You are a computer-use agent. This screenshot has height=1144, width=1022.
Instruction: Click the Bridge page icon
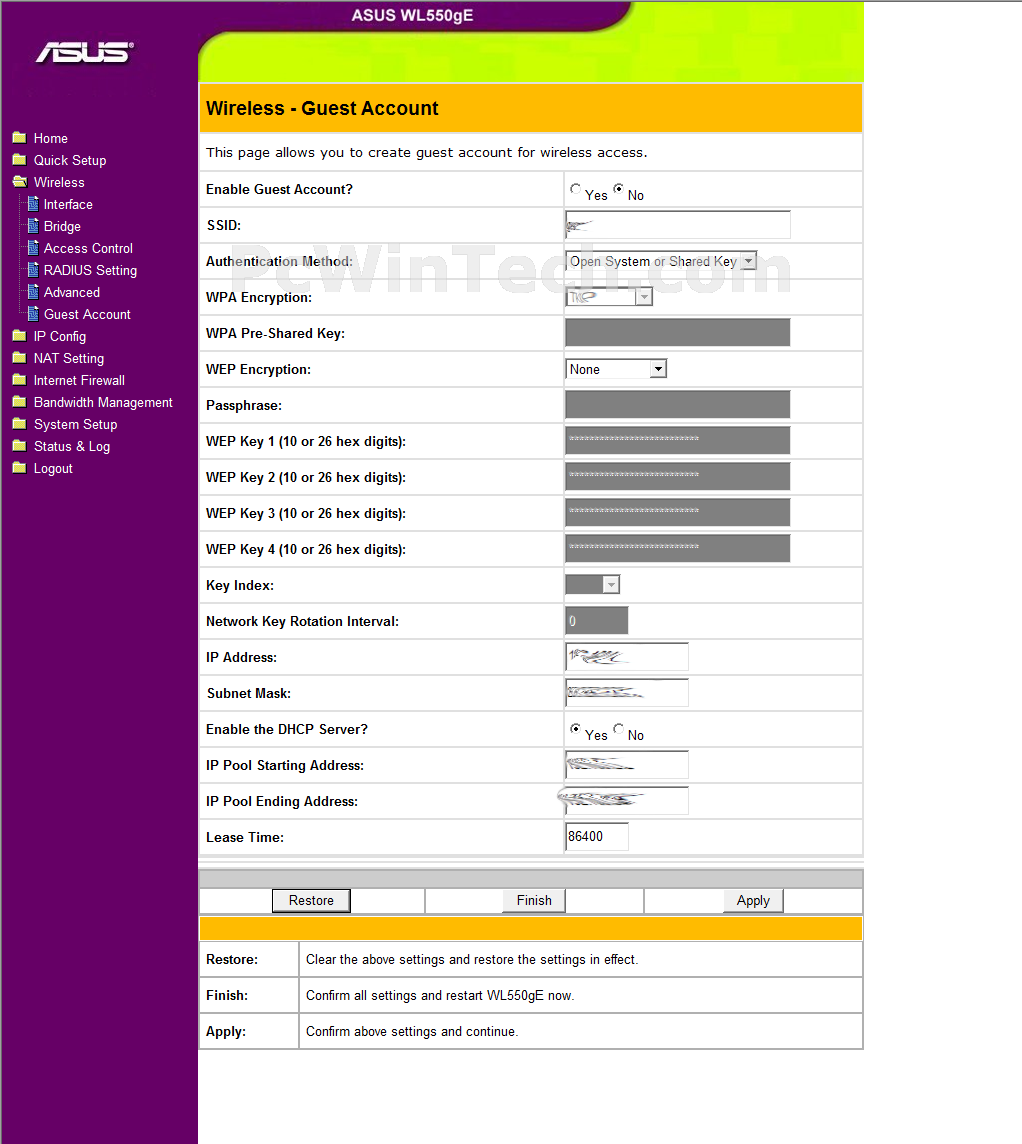[33, 225]
